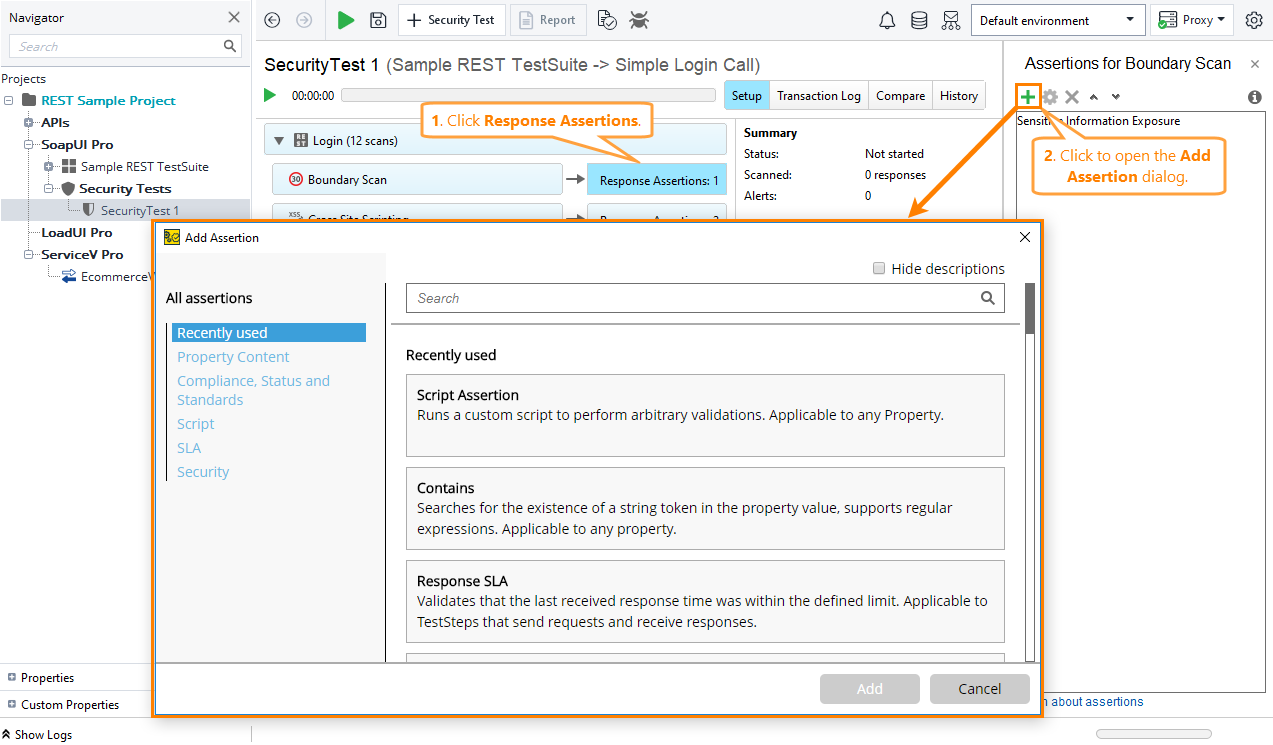Click Cancel in the Add Assertion dialog
The width and height of the screenshot is (1273, 745).
(x=980, y=689)
